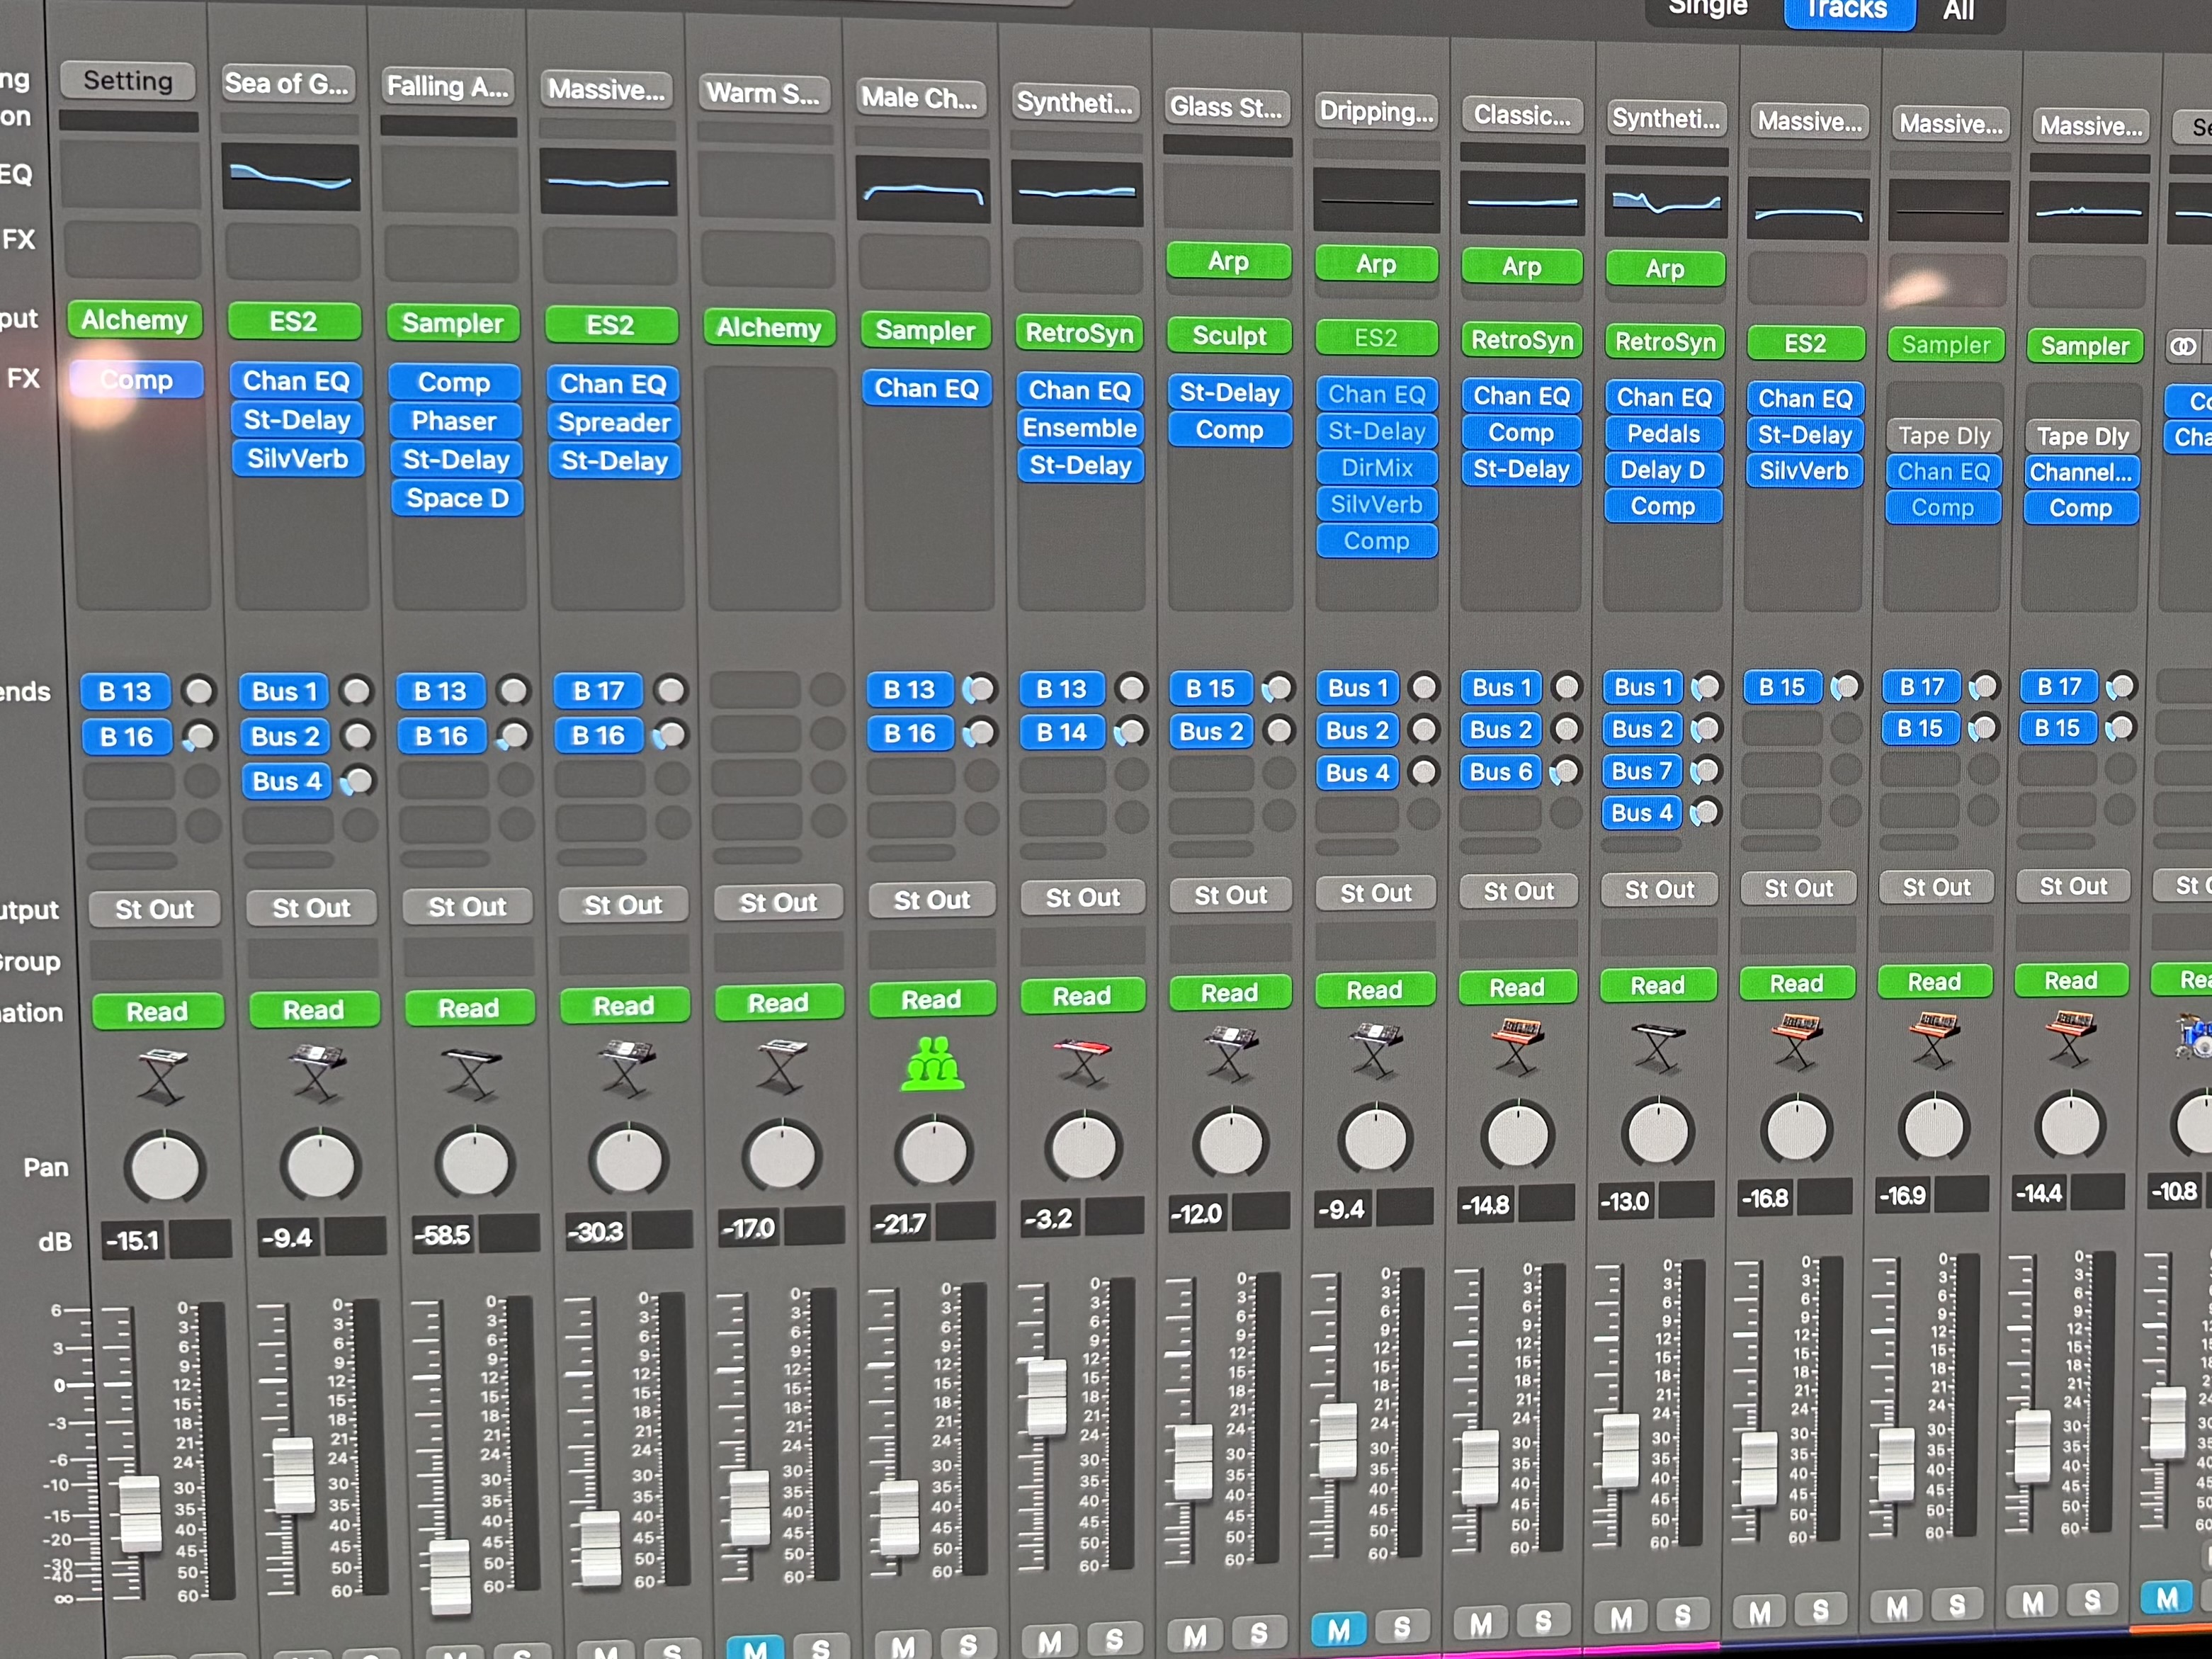
Task: Open the DirMix plug-in
Action: pos(1377,467)
